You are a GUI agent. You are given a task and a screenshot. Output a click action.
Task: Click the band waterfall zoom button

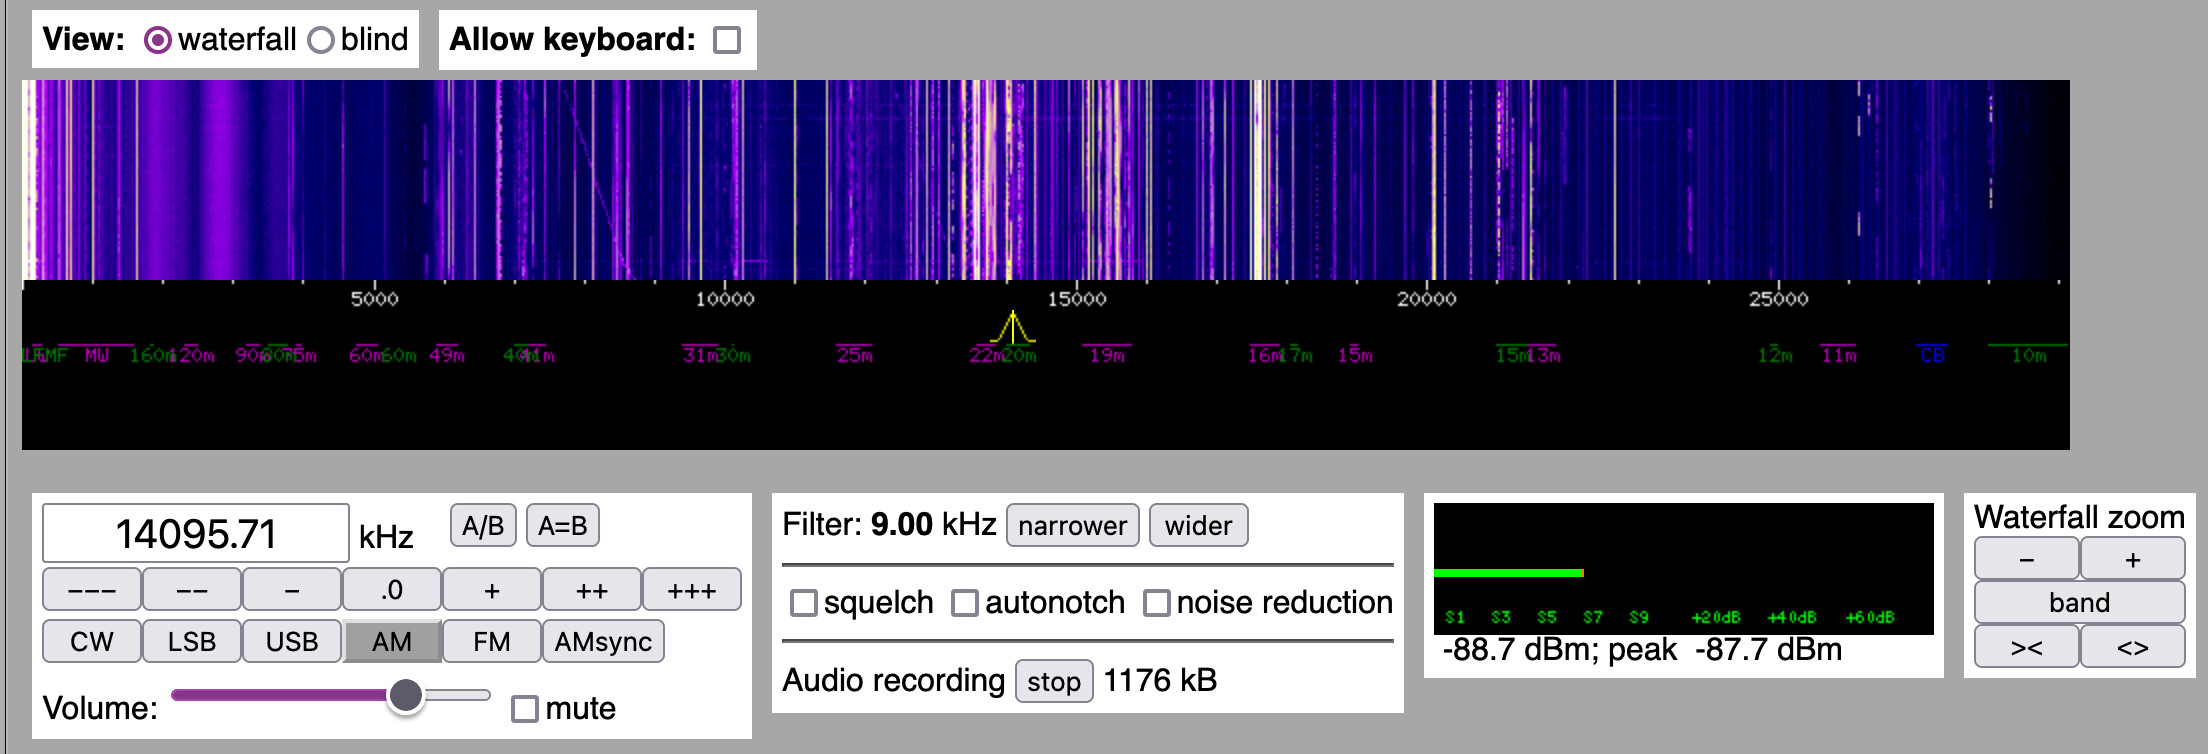tap(2079, 603)
